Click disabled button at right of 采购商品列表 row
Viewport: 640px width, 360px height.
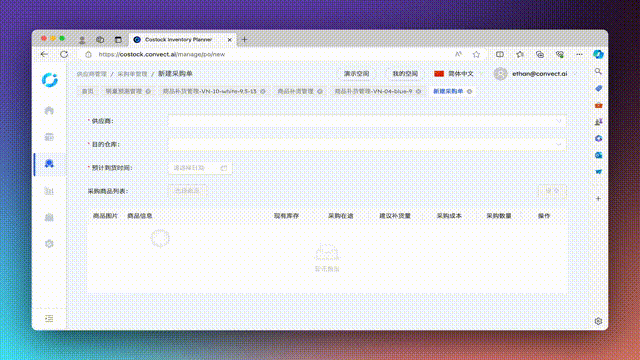pyautogui.click(x=552, y=191)
